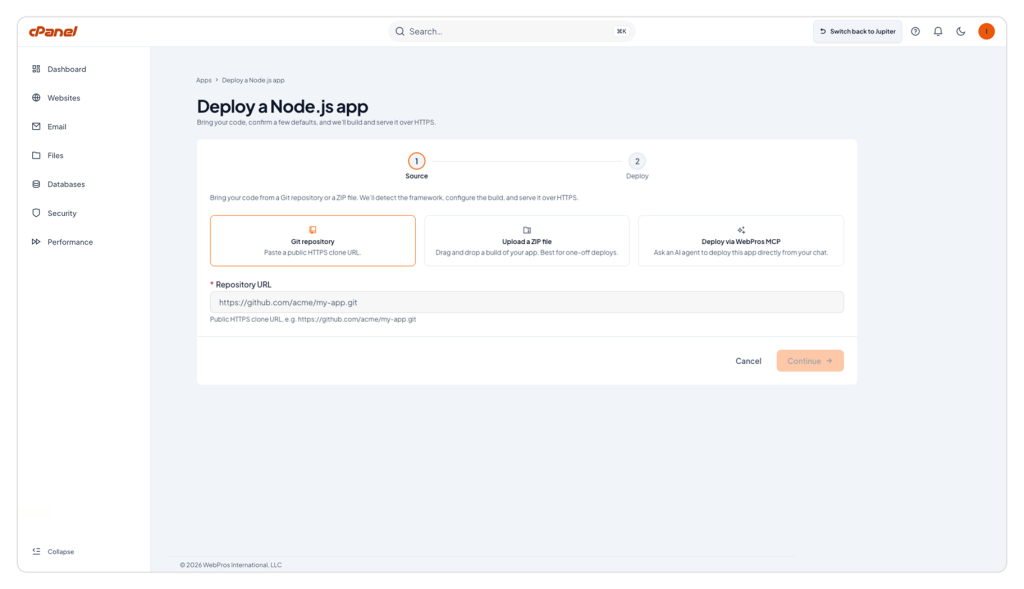
Task: Switch back to Jupiter theme
Action: point(857,31)
